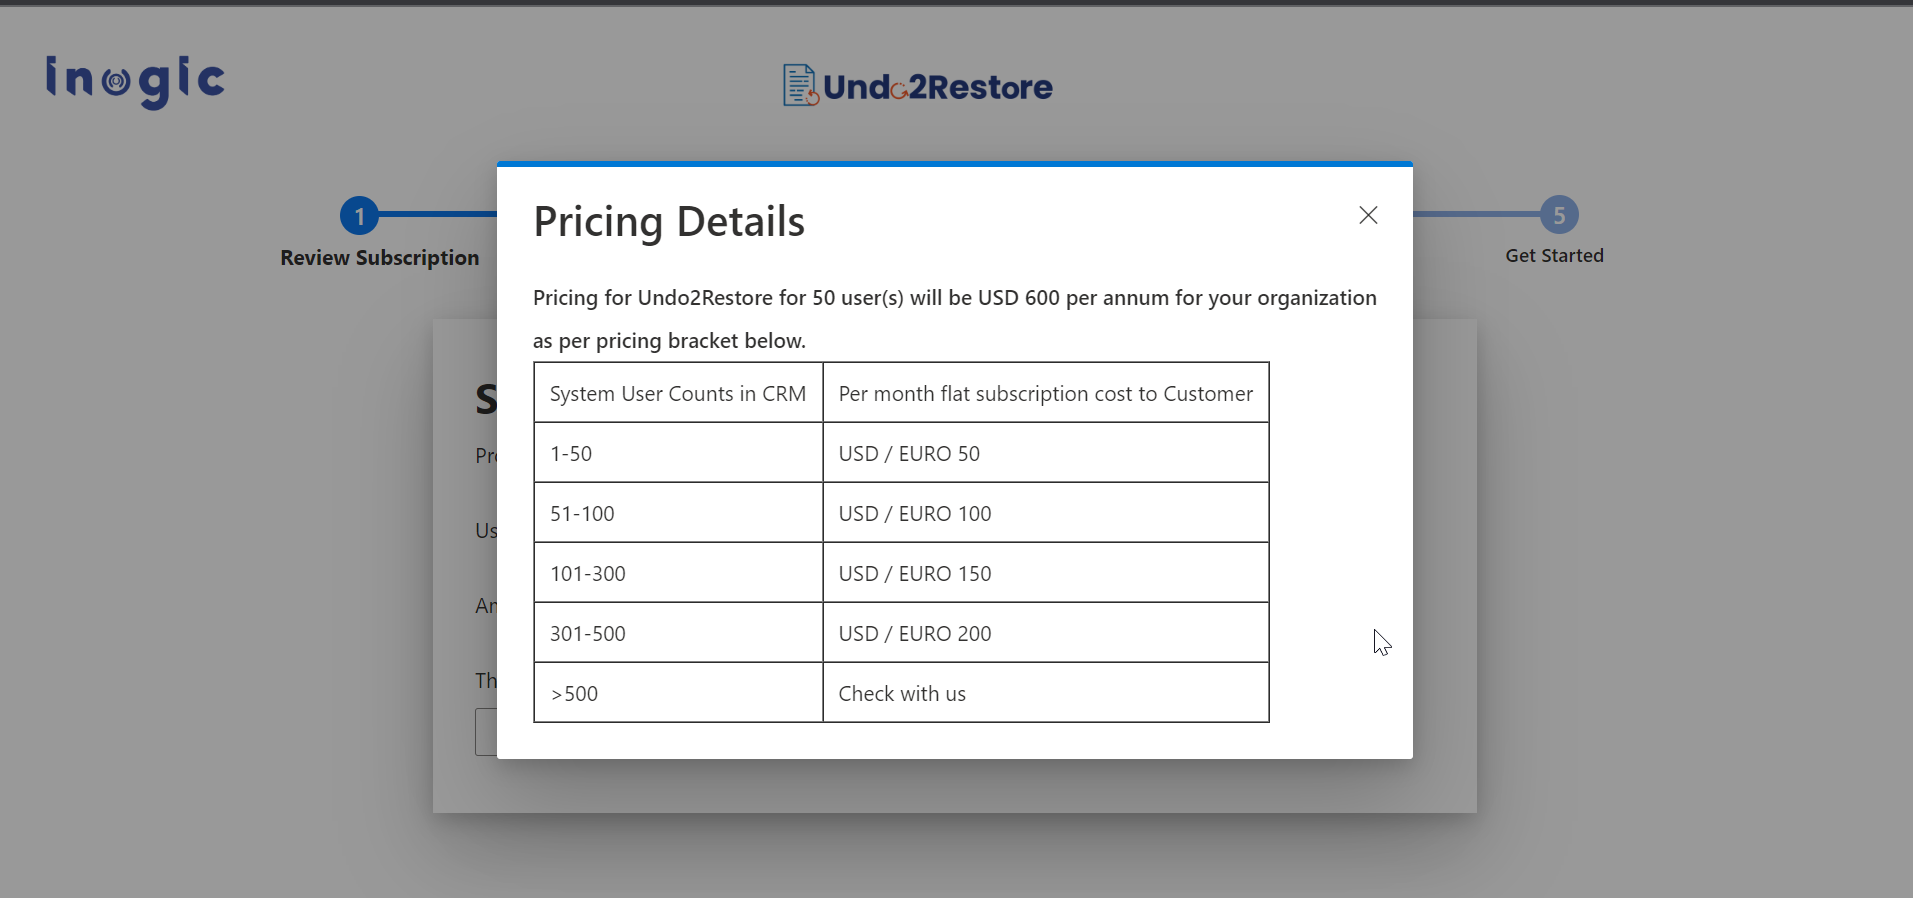Click the System User Counts in CRM header
The height and width of the screenshot is (898, 1913).
pyautogui.click(x=677, y=394)
